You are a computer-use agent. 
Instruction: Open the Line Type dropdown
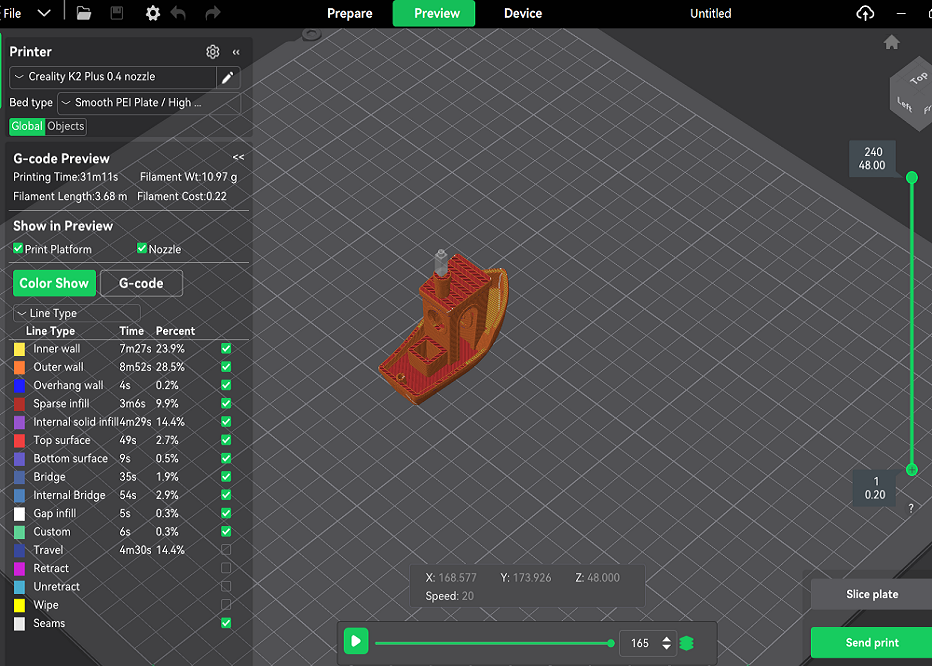pos(75,312)
